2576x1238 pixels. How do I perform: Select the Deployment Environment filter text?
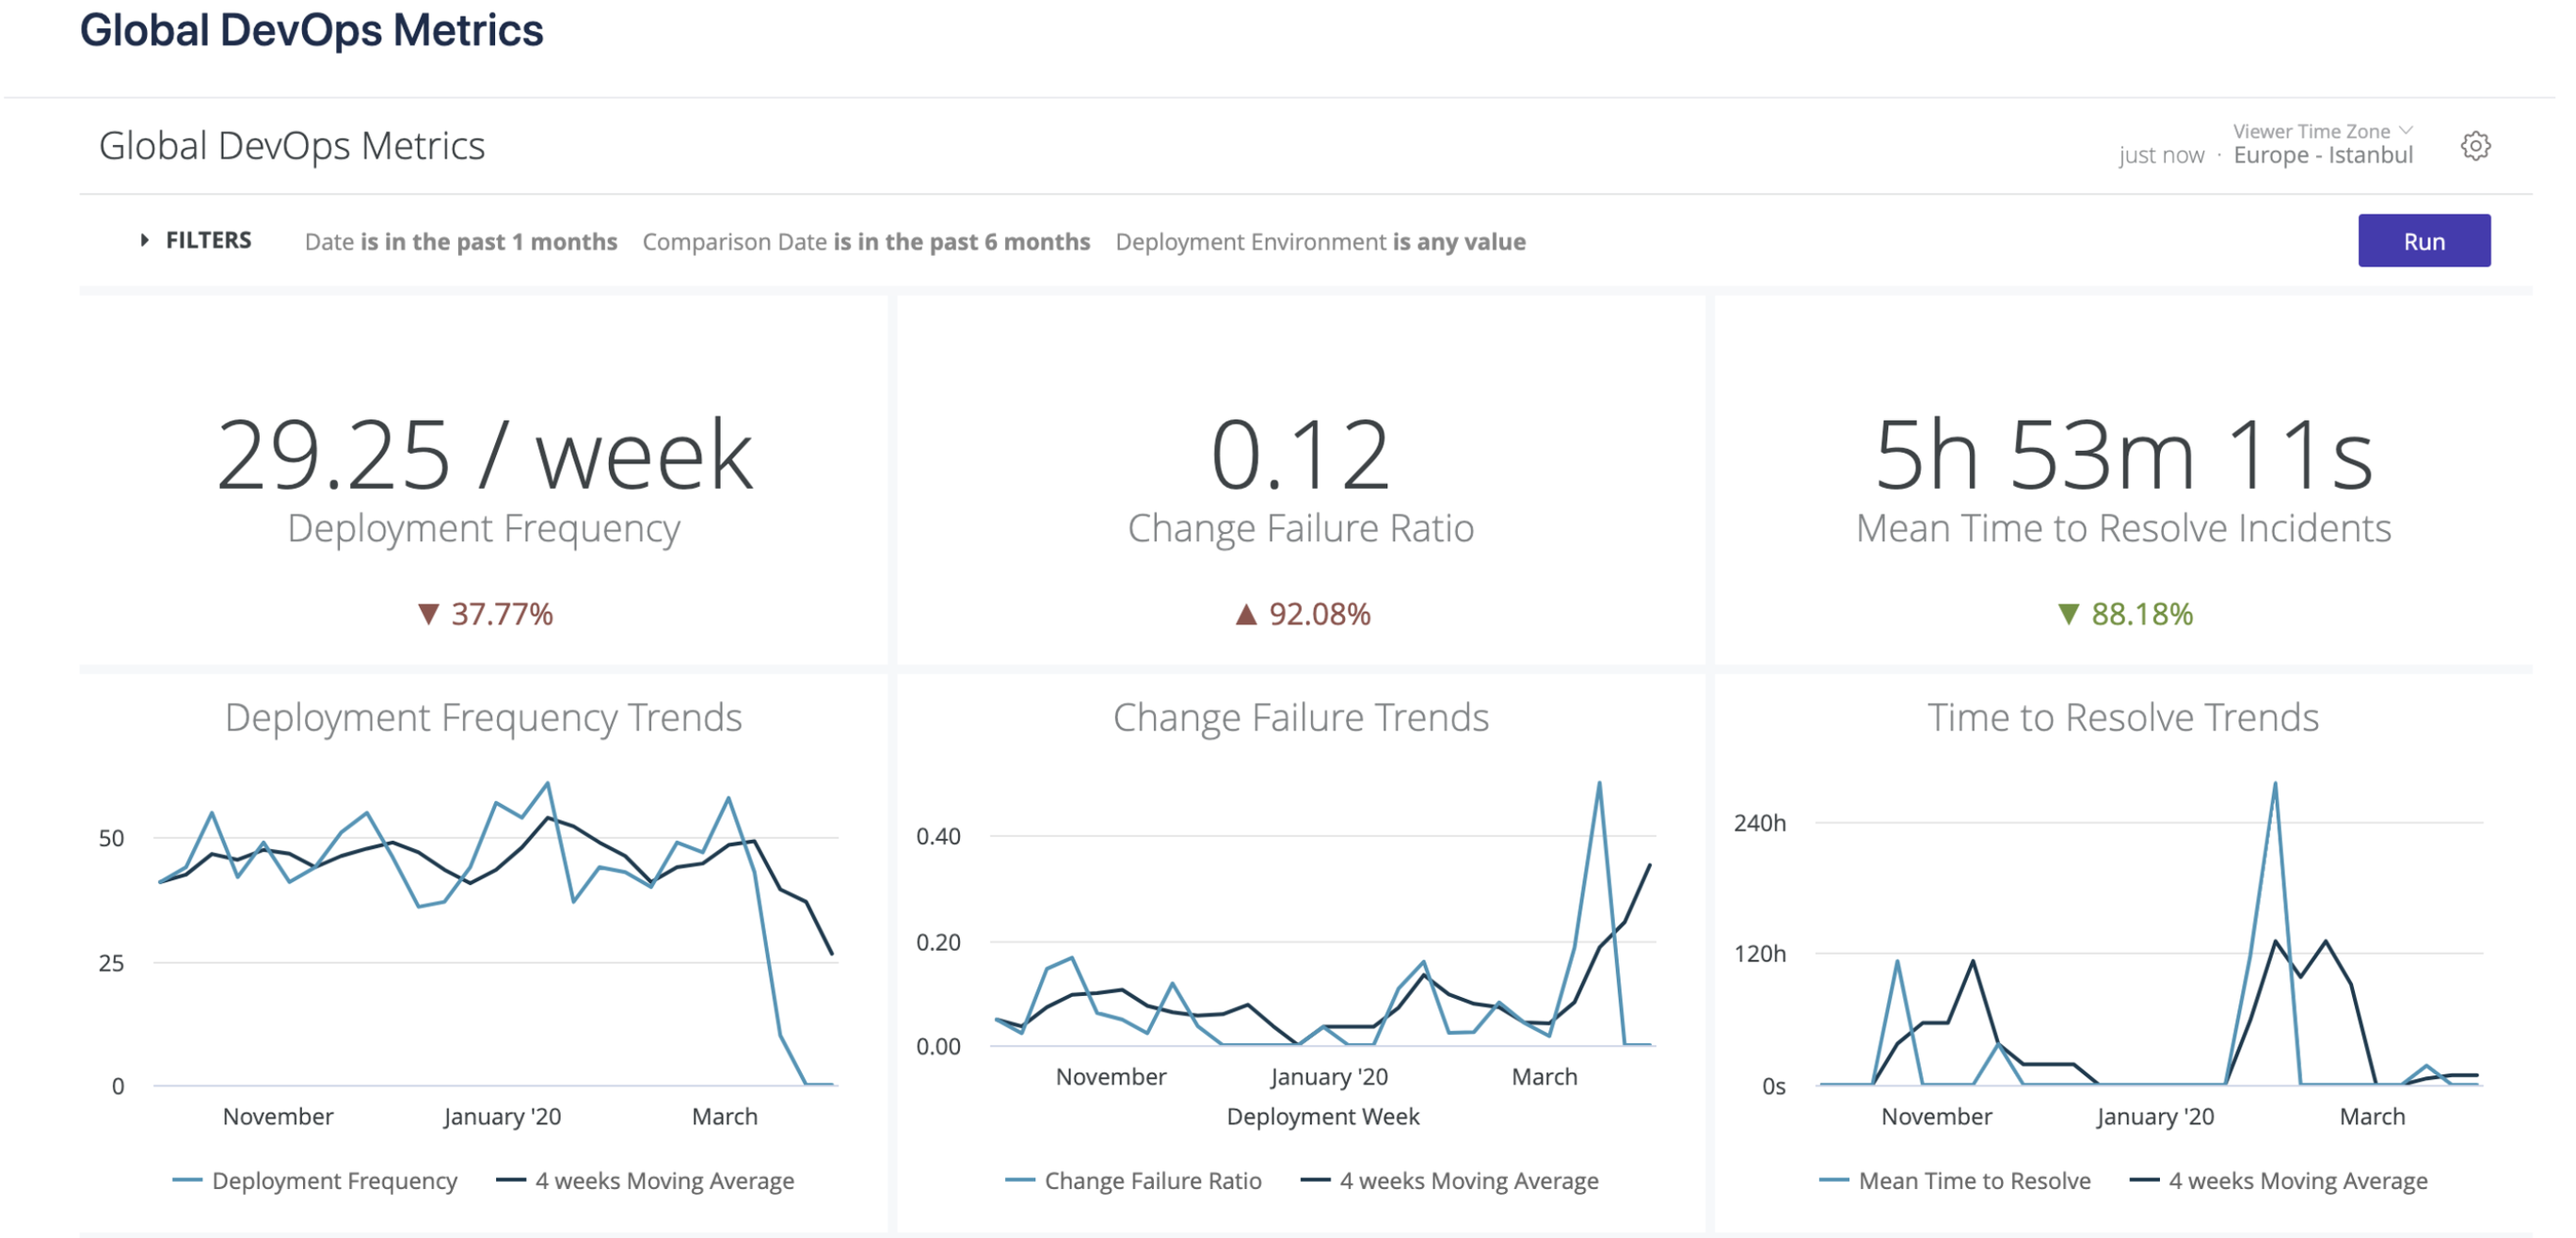pyautogui.click(x=1320, y=242)
